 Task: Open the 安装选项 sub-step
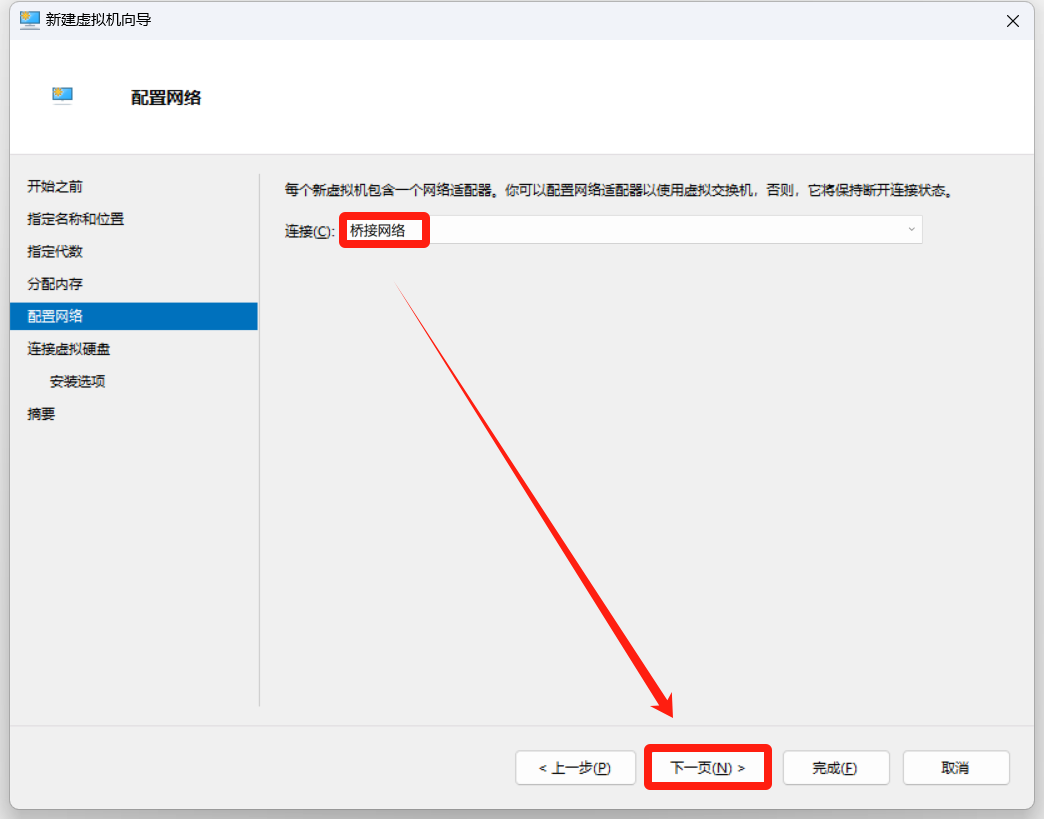tap(77, 381)
